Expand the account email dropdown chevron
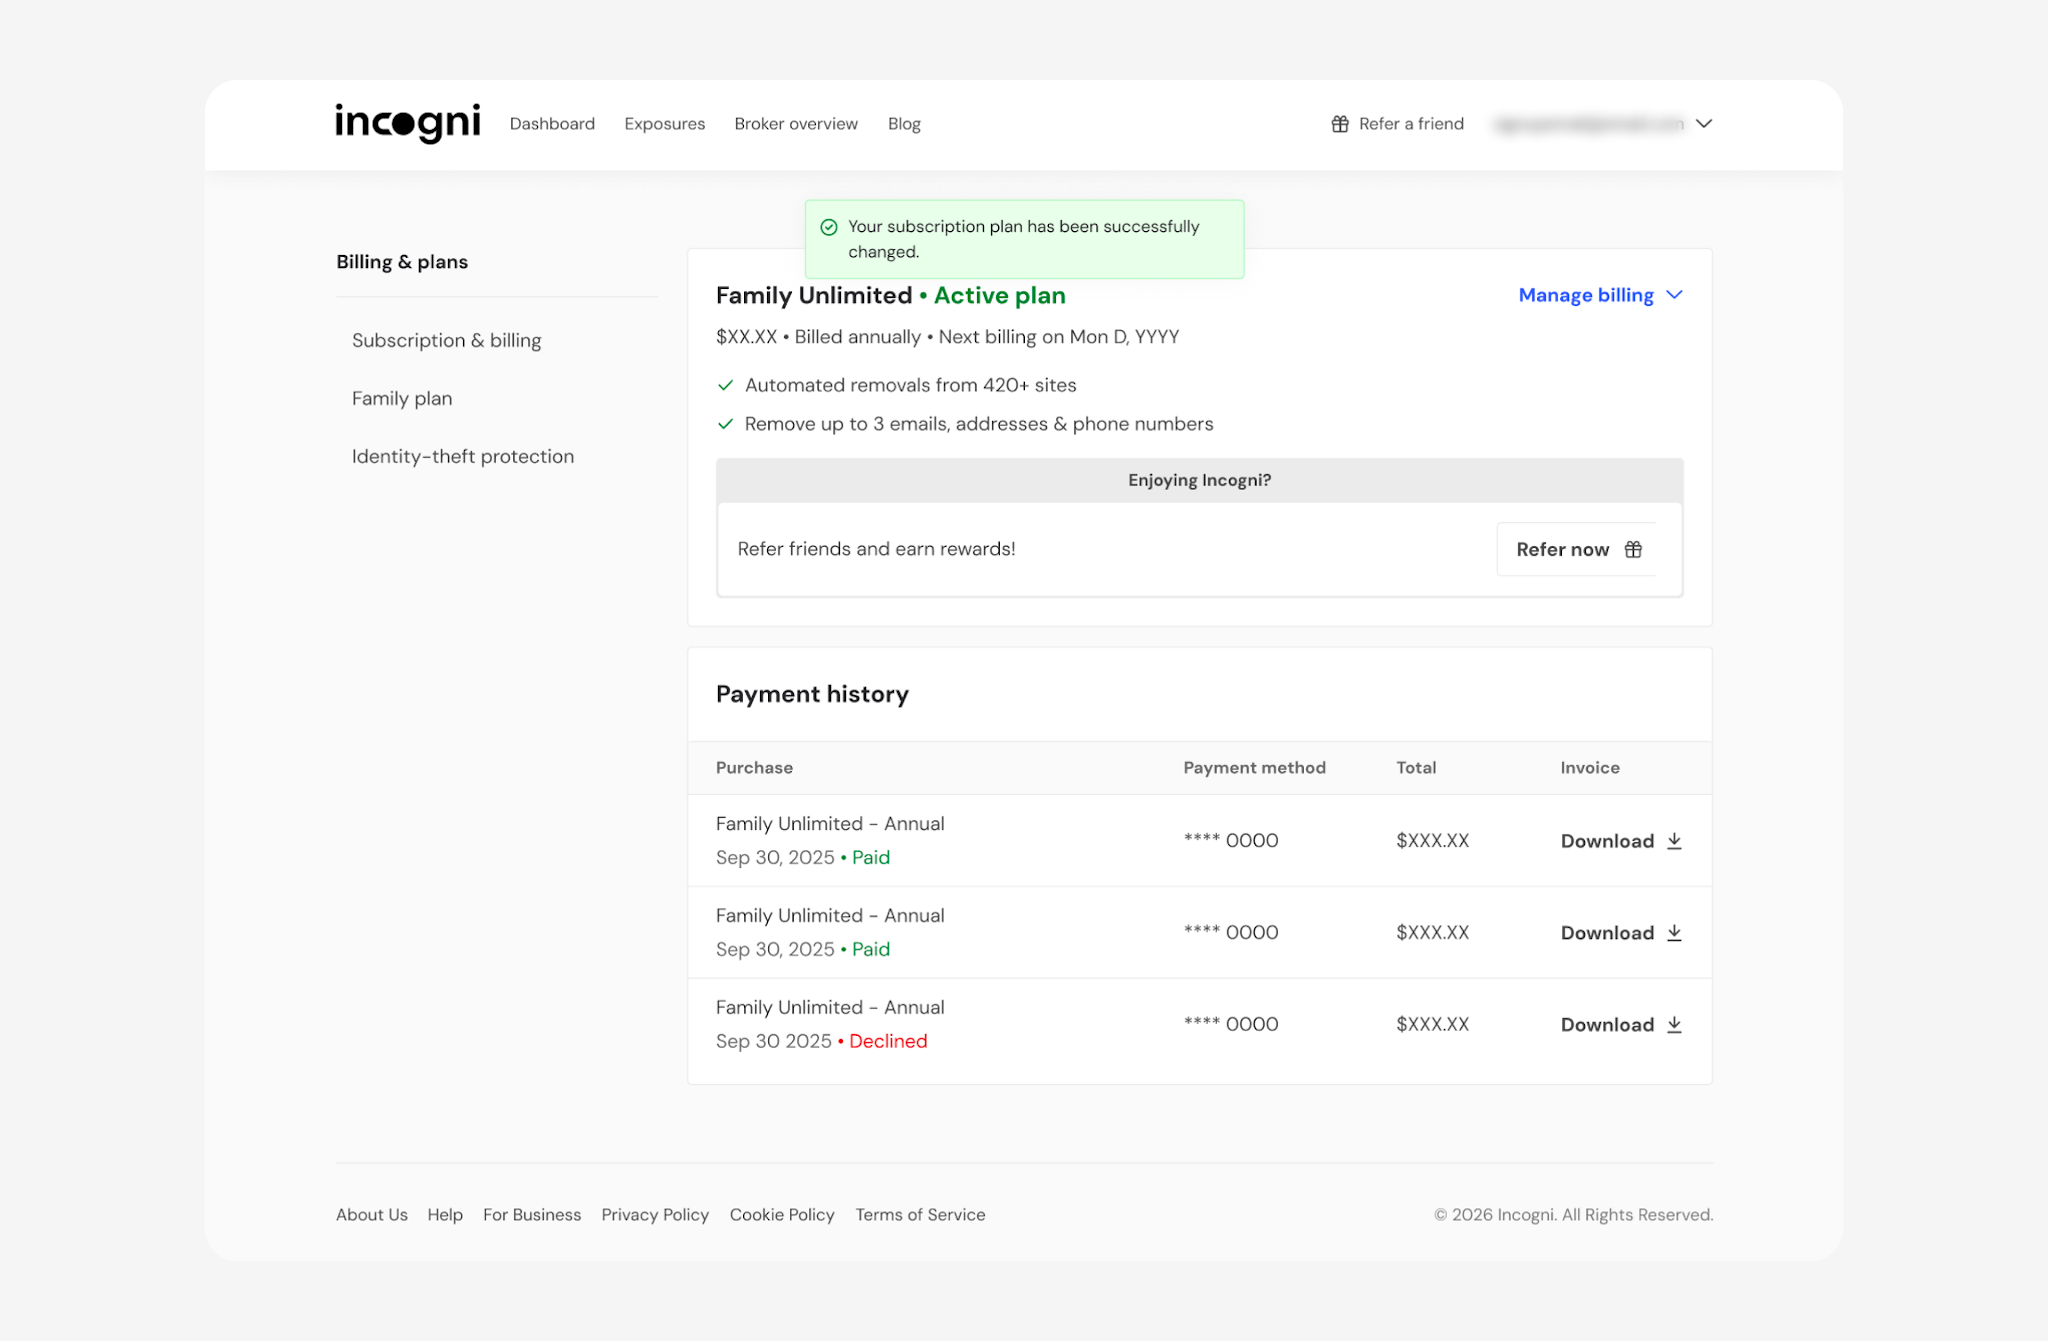The width and height of the screenshot is (2048, 1341). click(x=1705, y=124)
